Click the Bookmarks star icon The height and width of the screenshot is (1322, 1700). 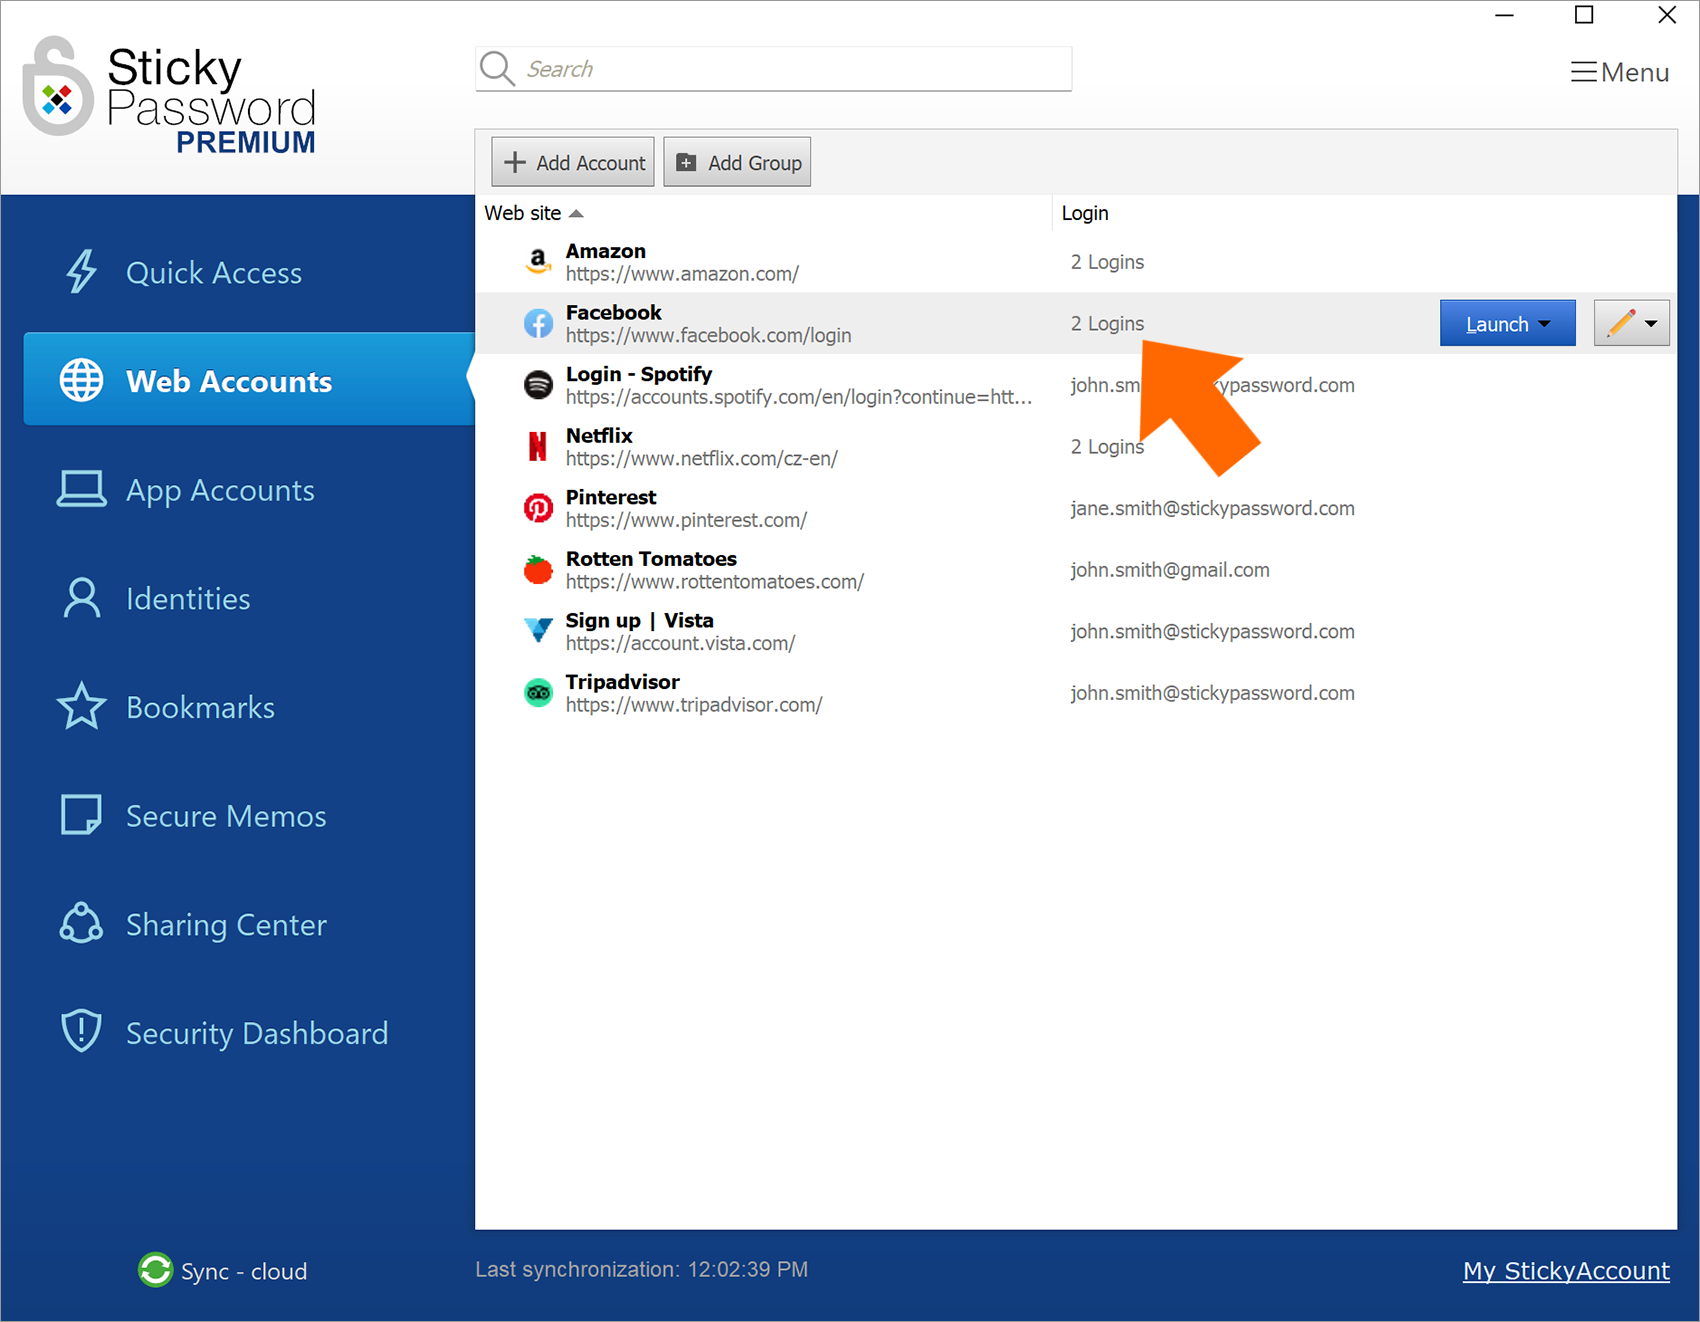tap(81, 706)
